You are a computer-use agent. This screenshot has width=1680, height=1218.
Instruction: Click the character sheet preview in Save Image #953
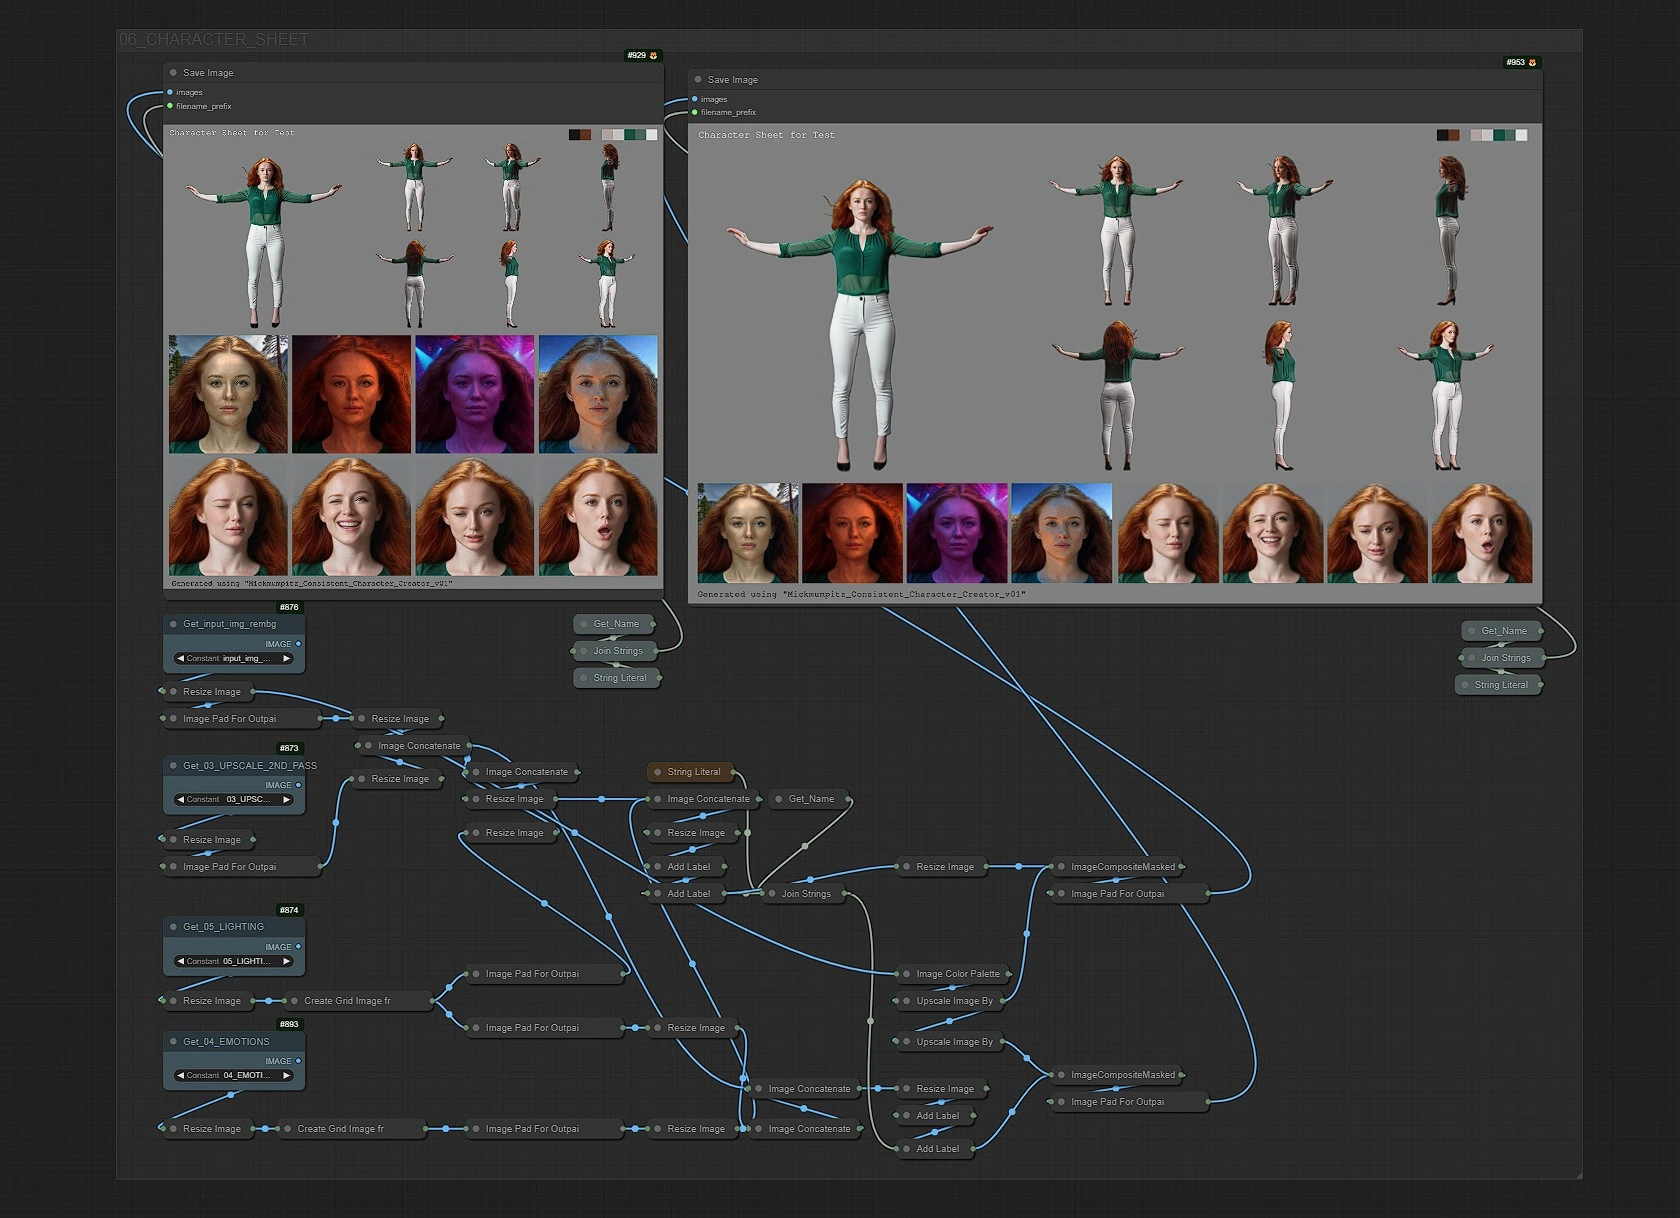click(x=1115, y=364)
